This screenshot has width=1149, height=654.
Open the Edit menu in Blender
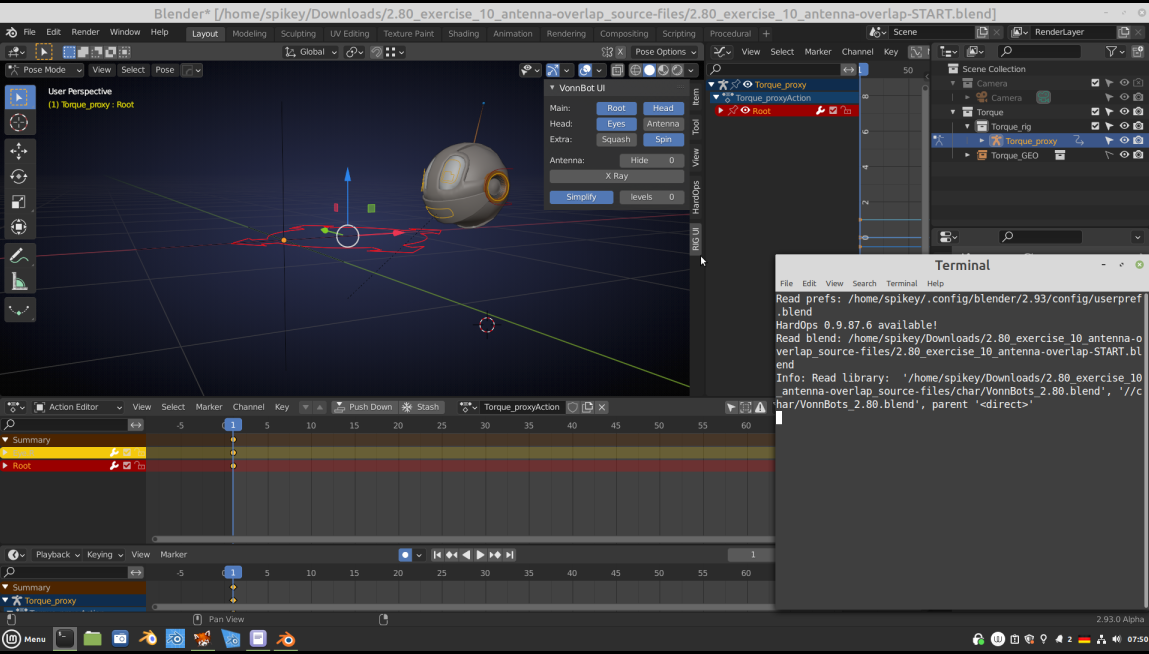pyautogui.click(x=53, y=32)
